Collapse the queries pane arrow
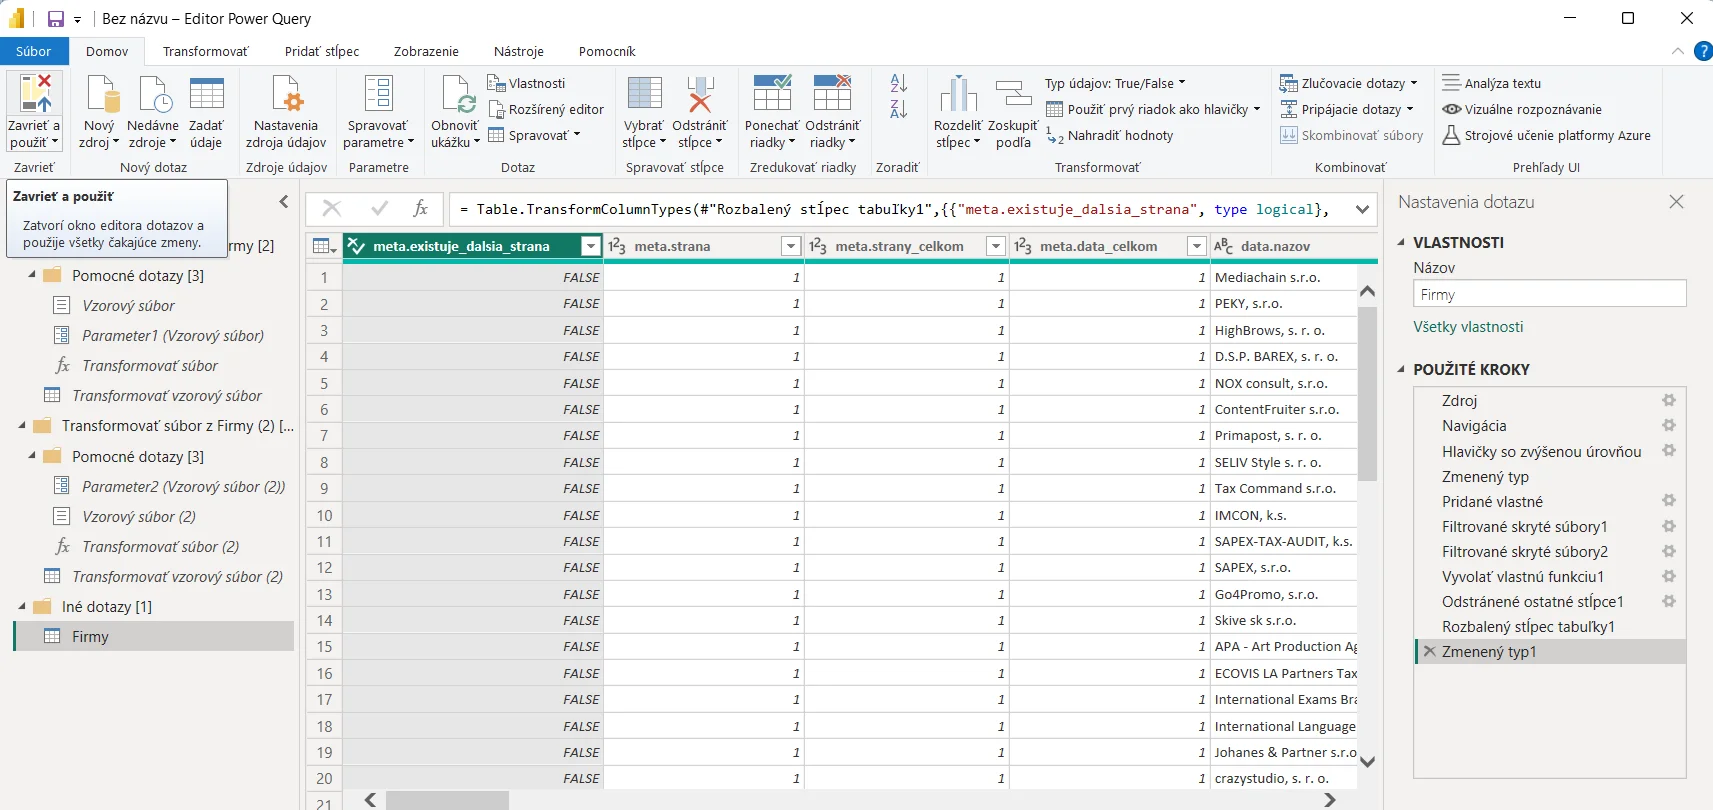This screenshot has height=810, width=1713. (284, 202)
